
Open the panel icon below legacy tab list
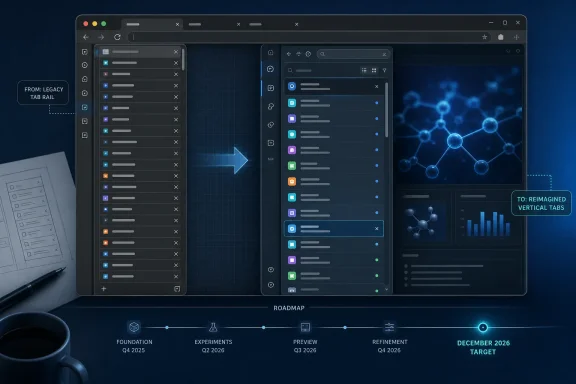coord(177,289)
